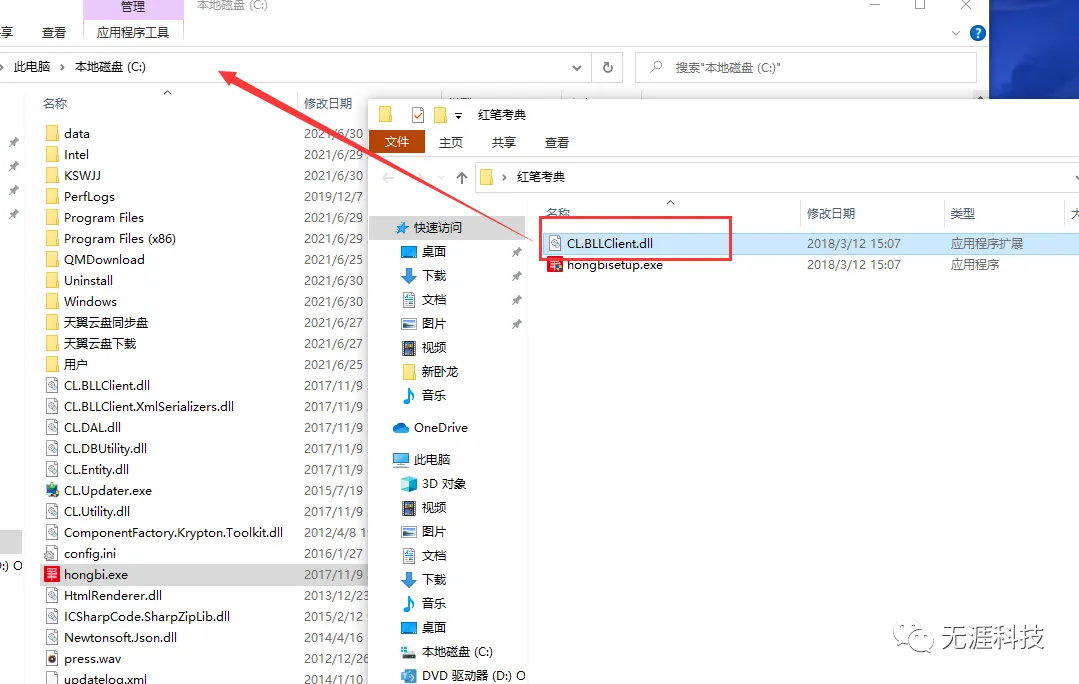Unpin 桌面 from quick access pin icon
Viewport: 1079px width, 684px height.
516,253
